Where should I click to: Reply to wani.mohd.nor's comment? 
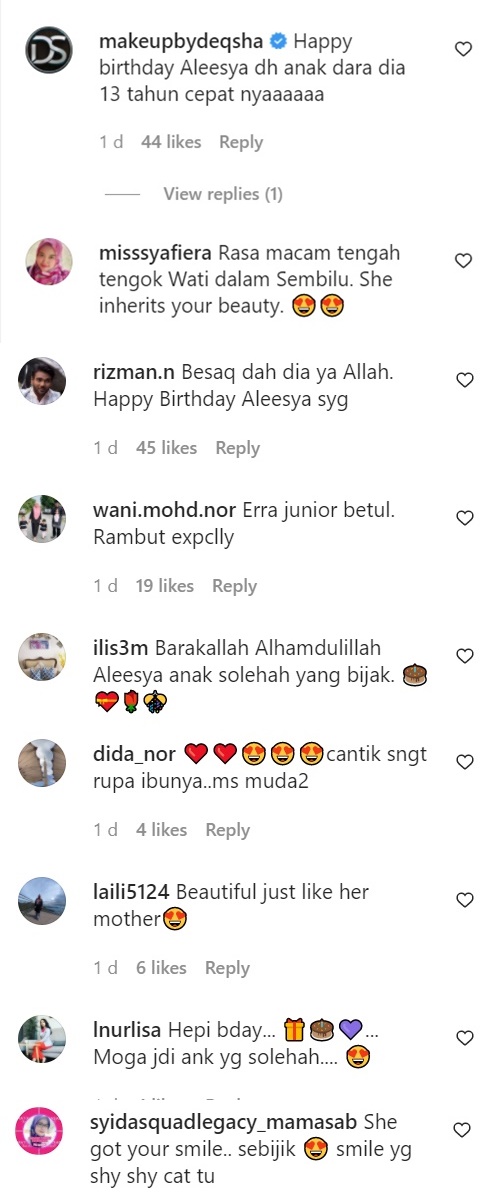click(x=235, y=586)
